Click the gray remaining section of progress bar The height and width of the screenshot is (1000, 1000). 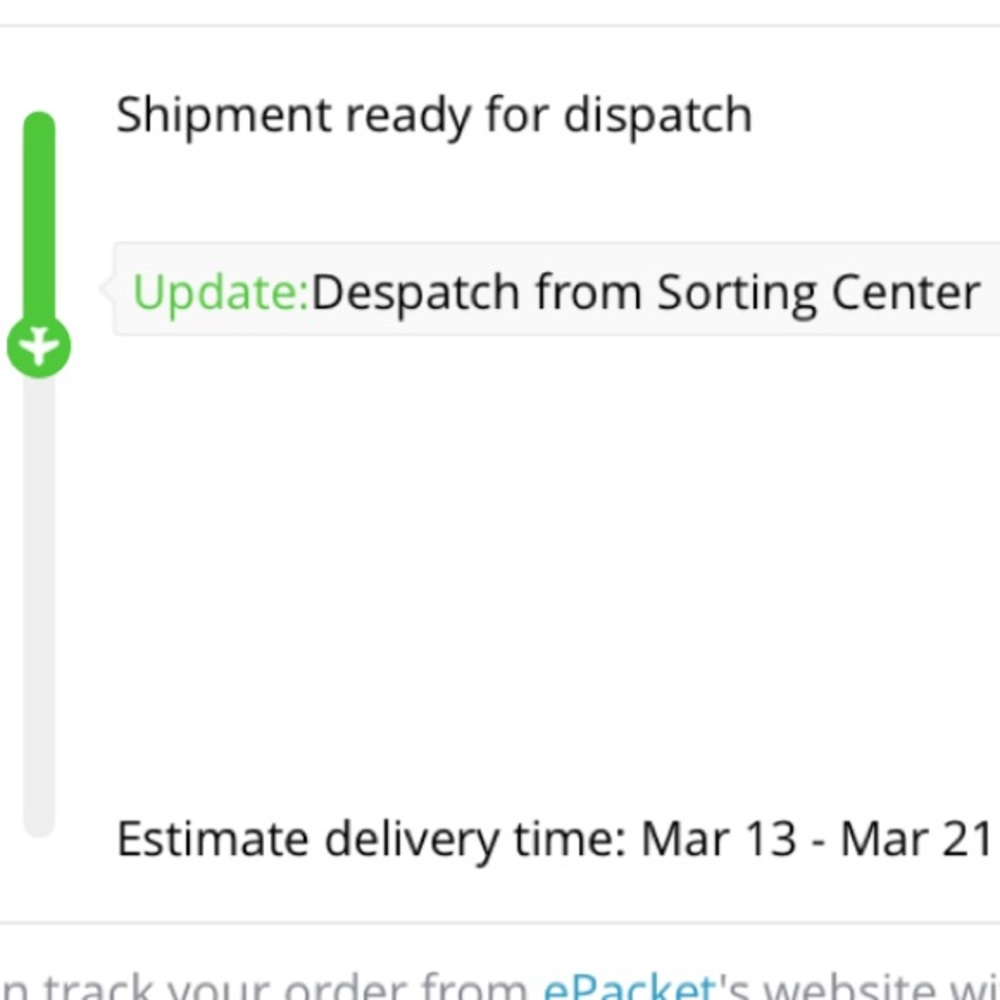tap(39, 600)
